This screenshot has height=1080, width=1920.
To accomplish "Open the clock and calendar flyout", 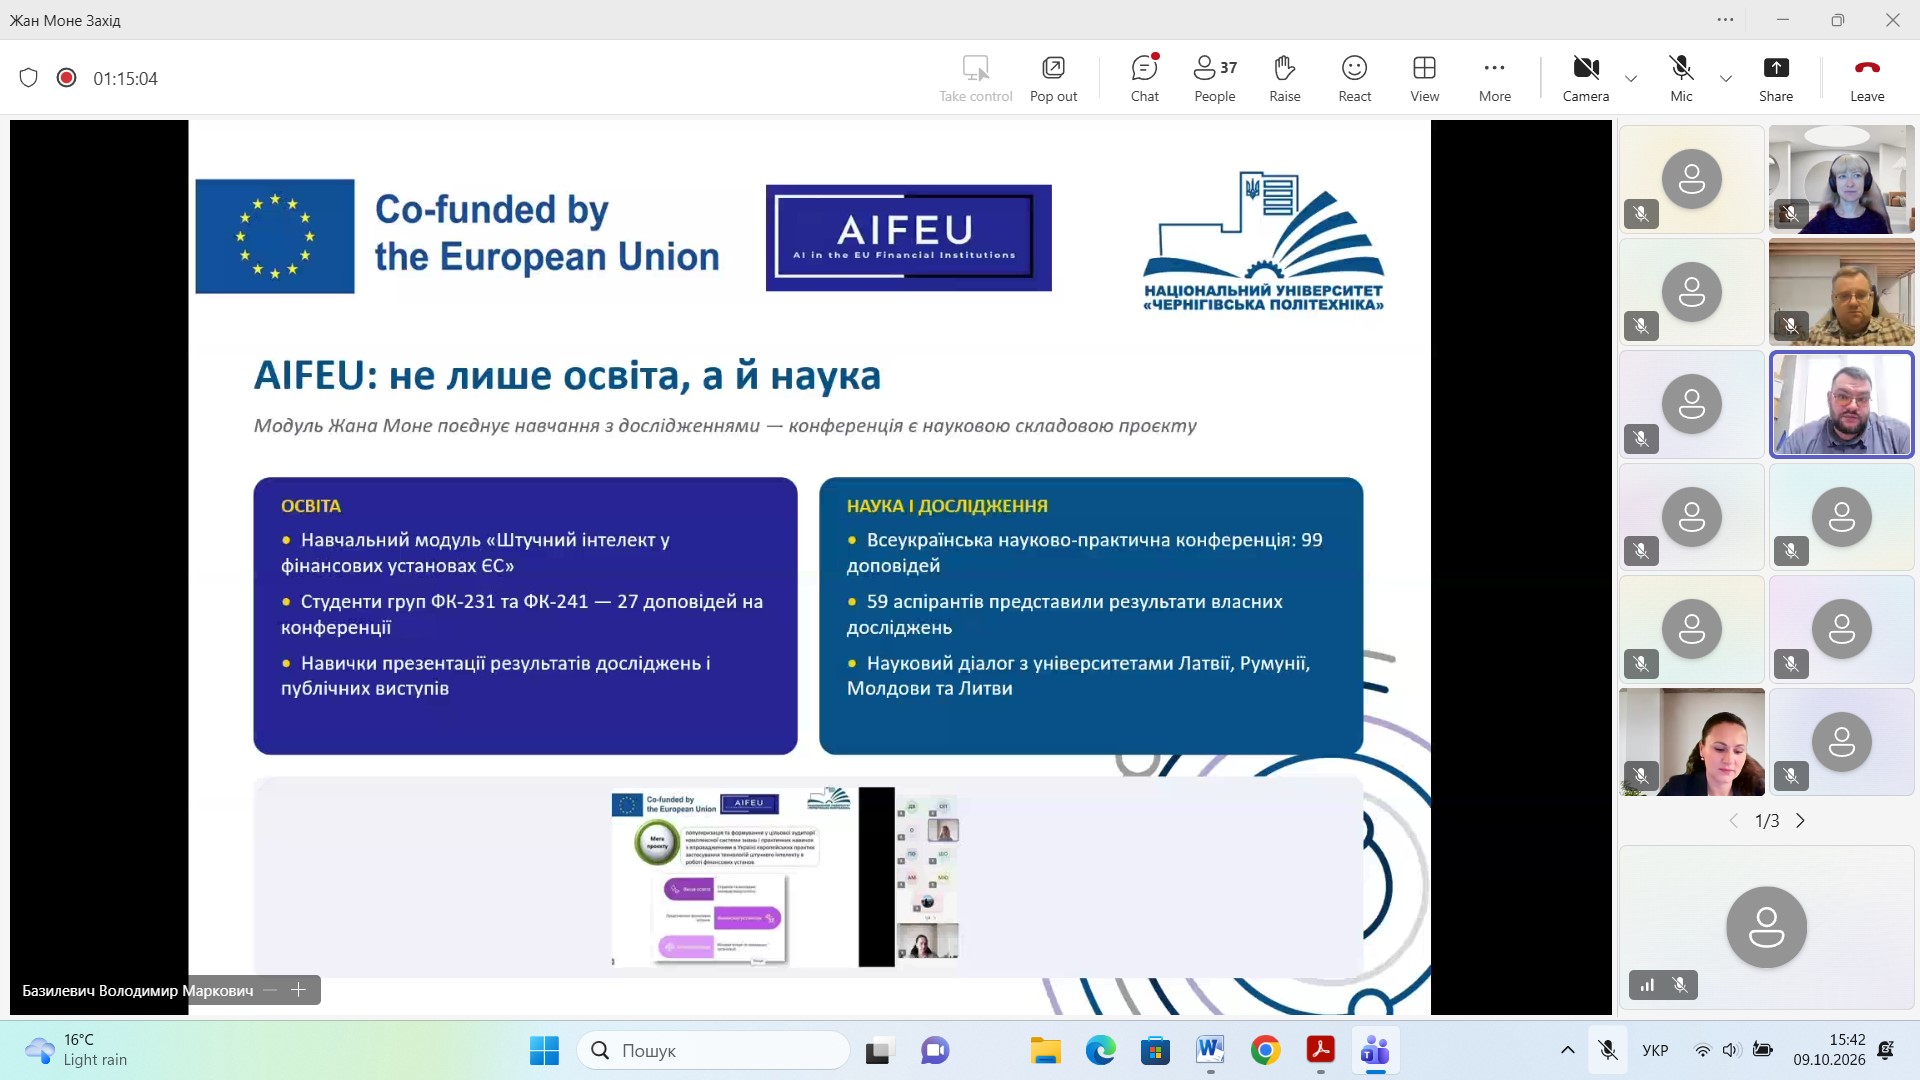I will tap(1829, 1050).
